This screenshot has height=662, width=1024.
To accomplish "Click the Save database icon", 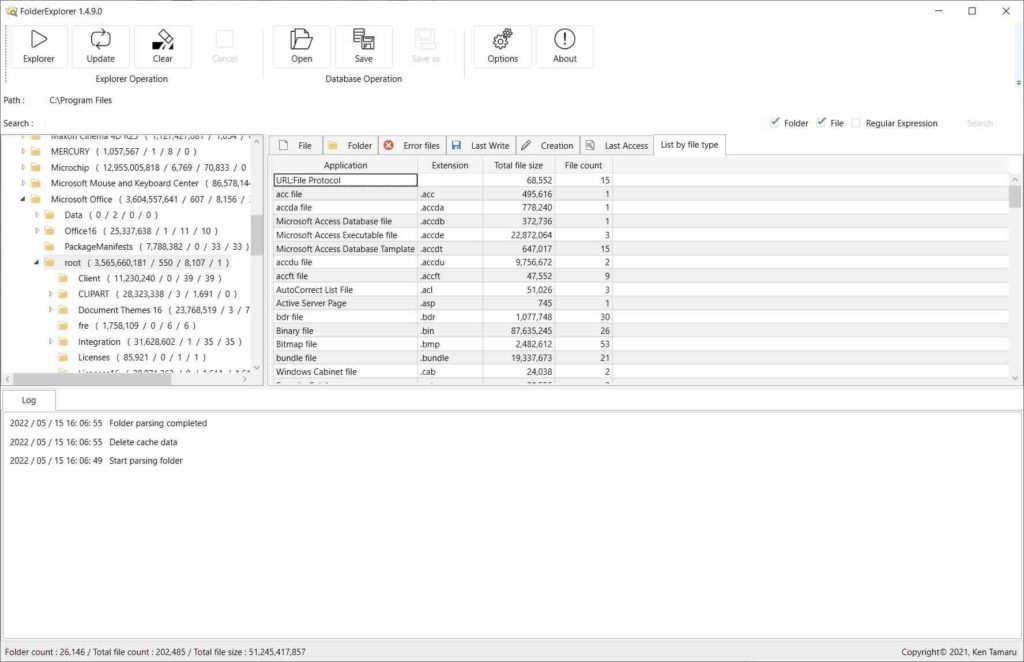I will click(363, 40).
